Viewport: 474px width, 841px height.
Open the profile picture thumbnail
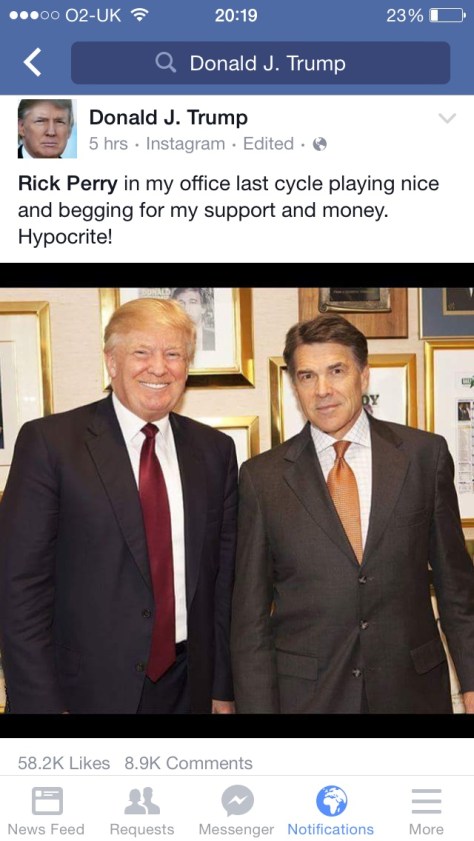(47, 129)
